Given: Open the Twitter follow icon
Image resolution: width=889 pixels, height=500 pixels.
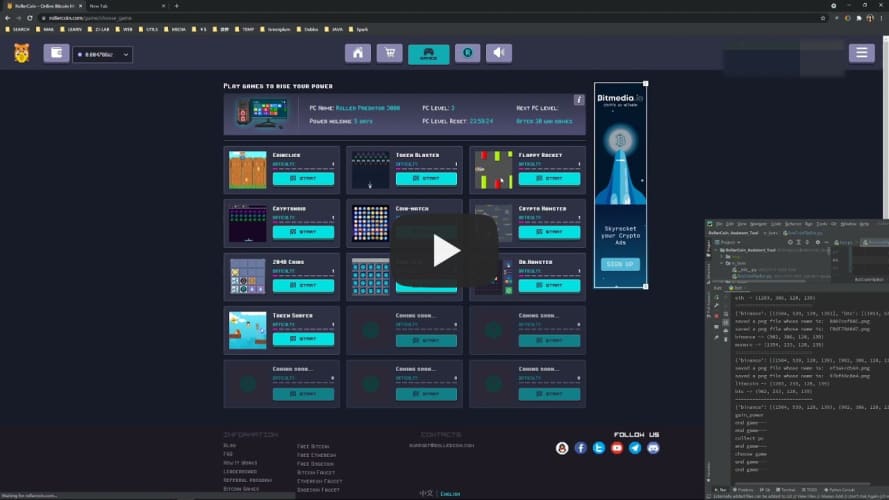Looking at the screenshot, I should pyautogui.click(x=599, y=448).
